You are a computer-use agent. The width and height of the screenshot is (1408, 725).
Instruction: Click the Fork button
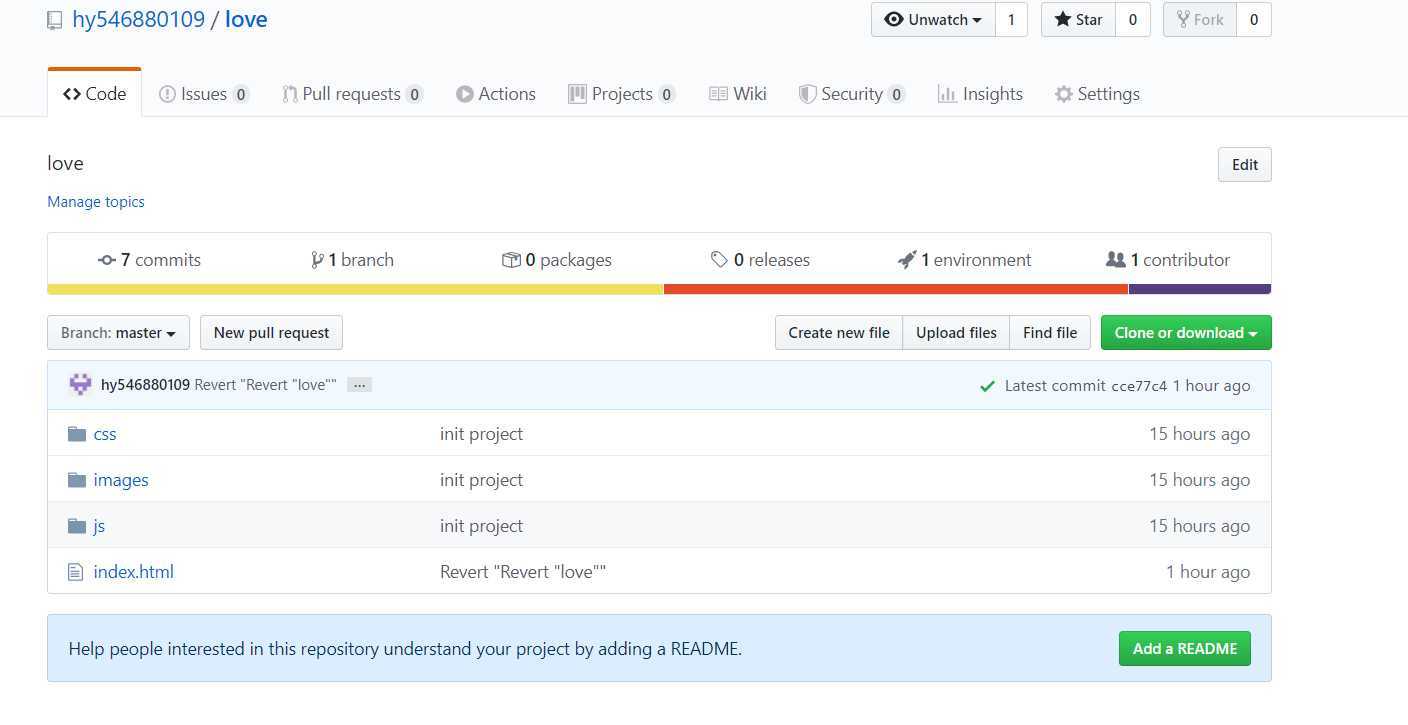click(x=1200, y=20)
